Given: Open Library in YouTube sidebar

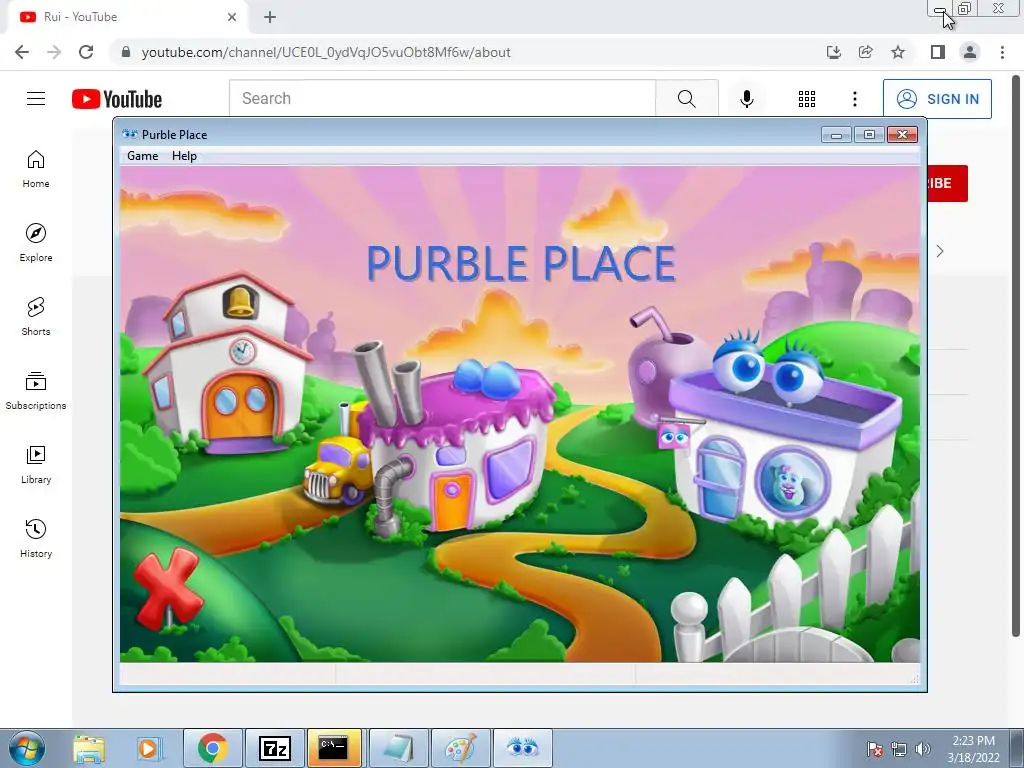Looking at the screenshot, I should (36, 464).
